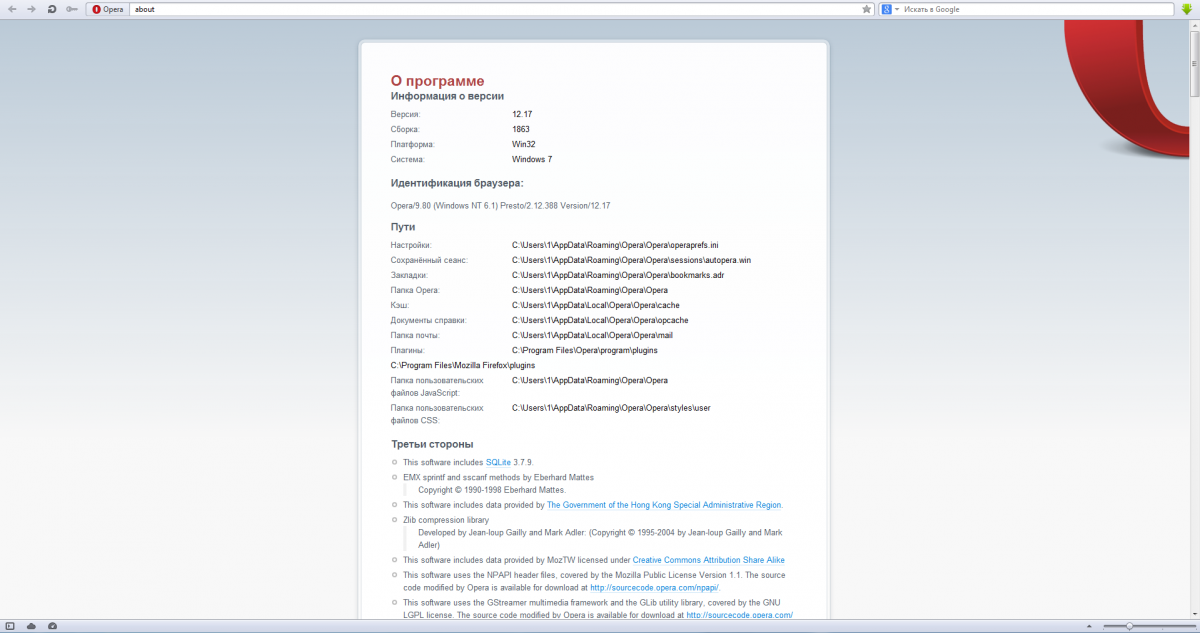1200x633 pixels.
Task: Open the key (password wand) icon
Action: (x=71, y=9)
